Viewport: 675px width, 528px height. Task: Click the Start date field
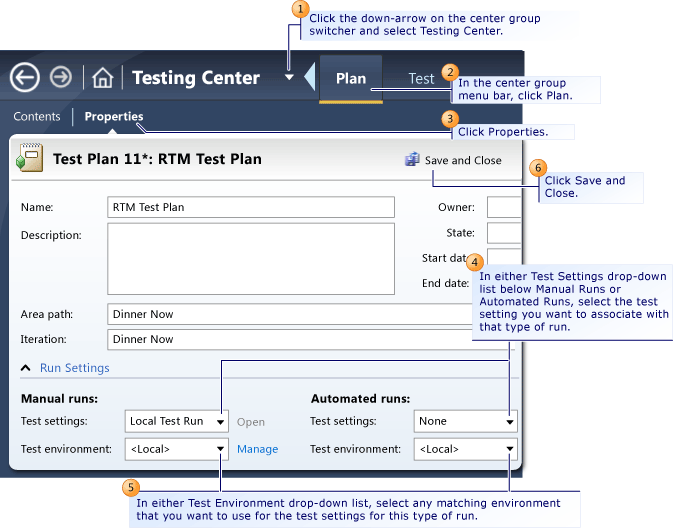coord(504,256)
